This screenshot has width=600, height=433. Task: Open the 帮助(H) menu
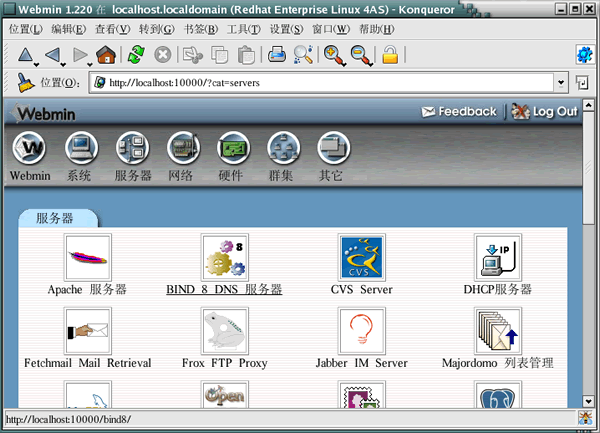click(x=377, y=29)
